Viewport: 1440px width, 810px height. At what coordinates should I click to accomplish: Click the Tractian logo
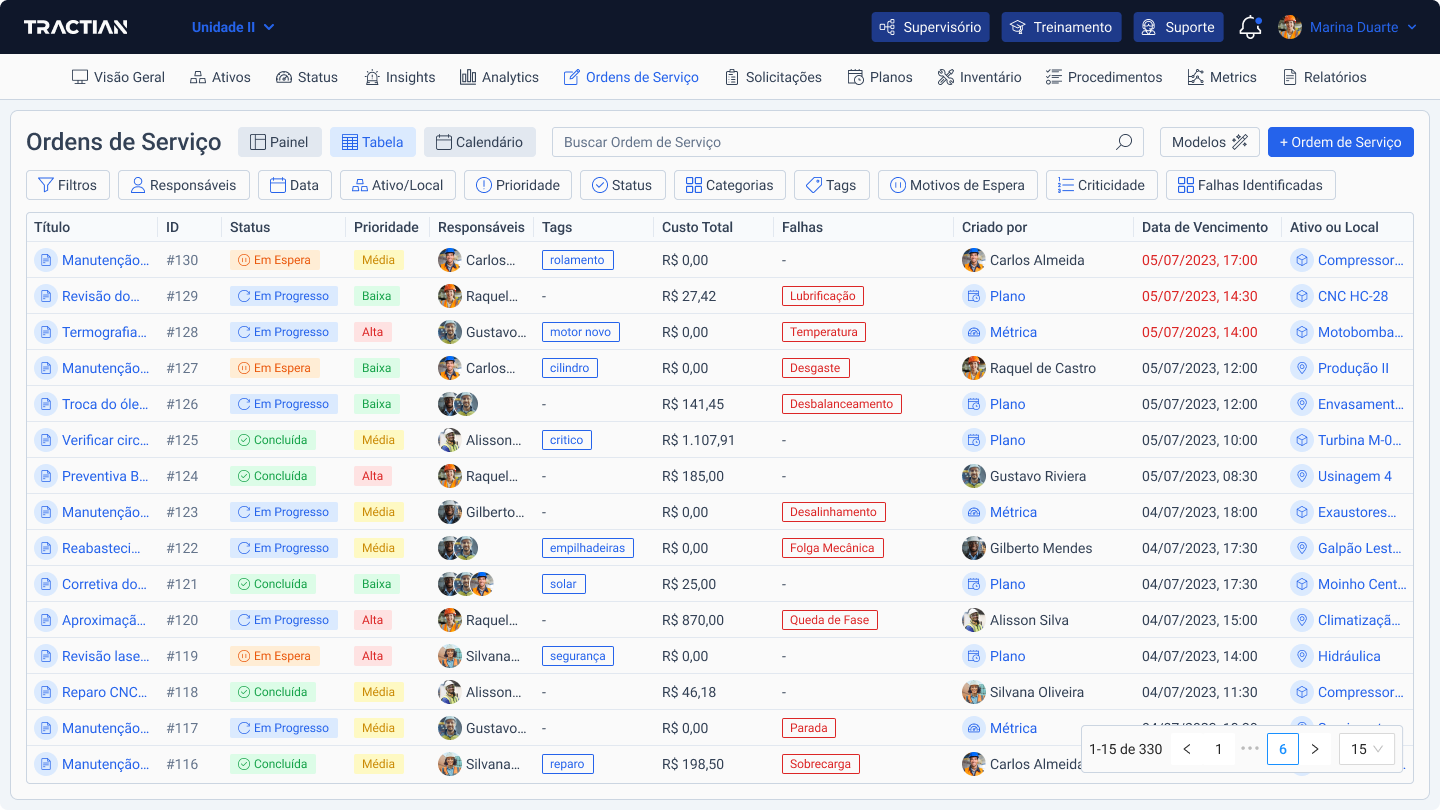(x=76, y=27)
